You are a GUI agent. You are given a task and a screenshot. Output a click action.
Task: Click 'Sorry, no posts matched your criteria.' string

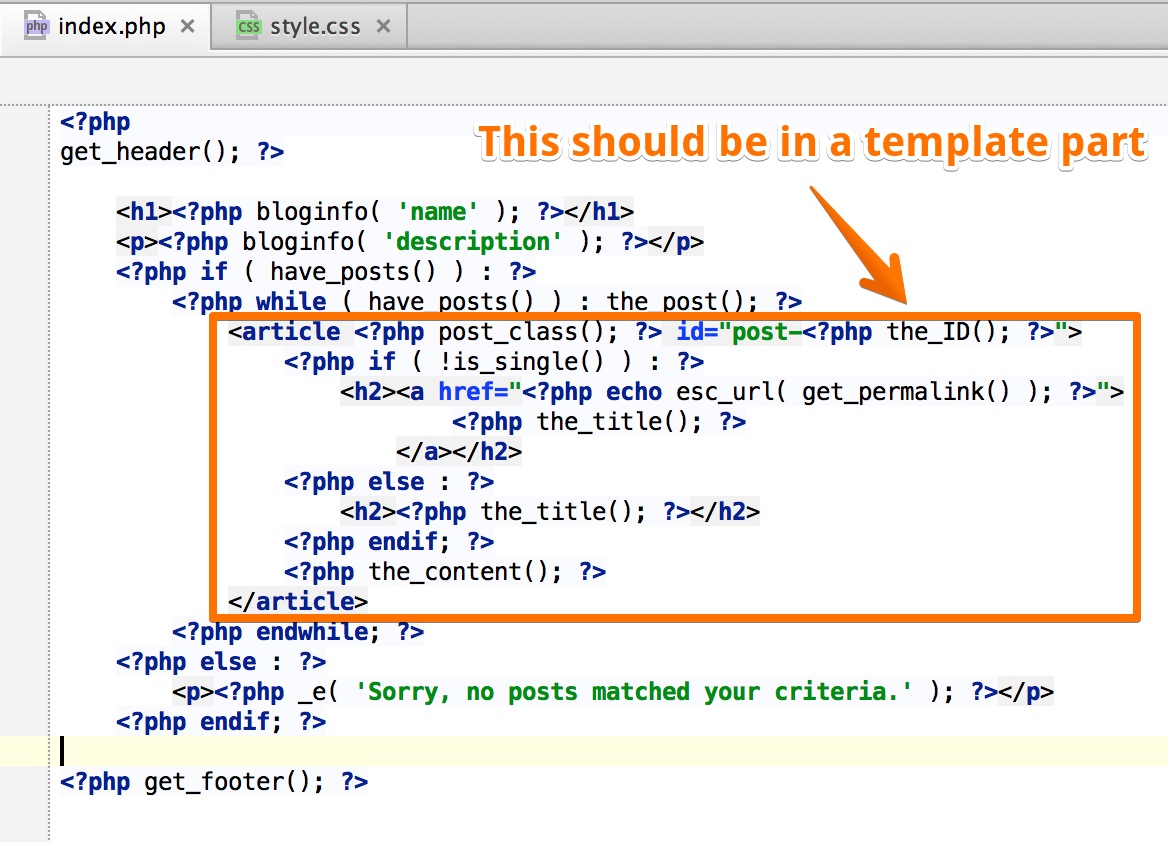[x=633, y=691]
